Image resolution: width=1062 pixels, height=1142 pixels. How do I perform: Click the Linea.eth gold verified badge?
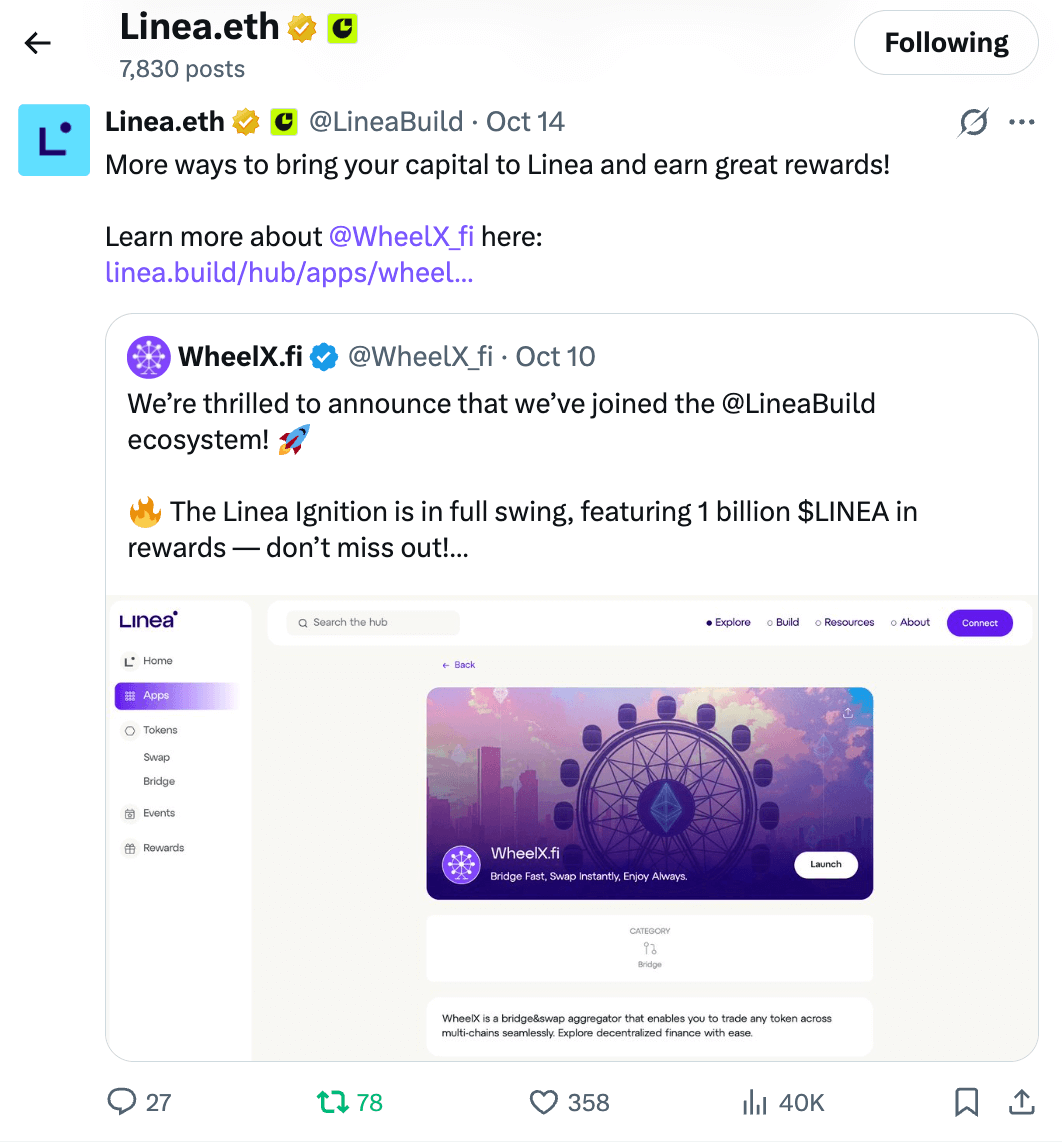click(x=246, y=122)
